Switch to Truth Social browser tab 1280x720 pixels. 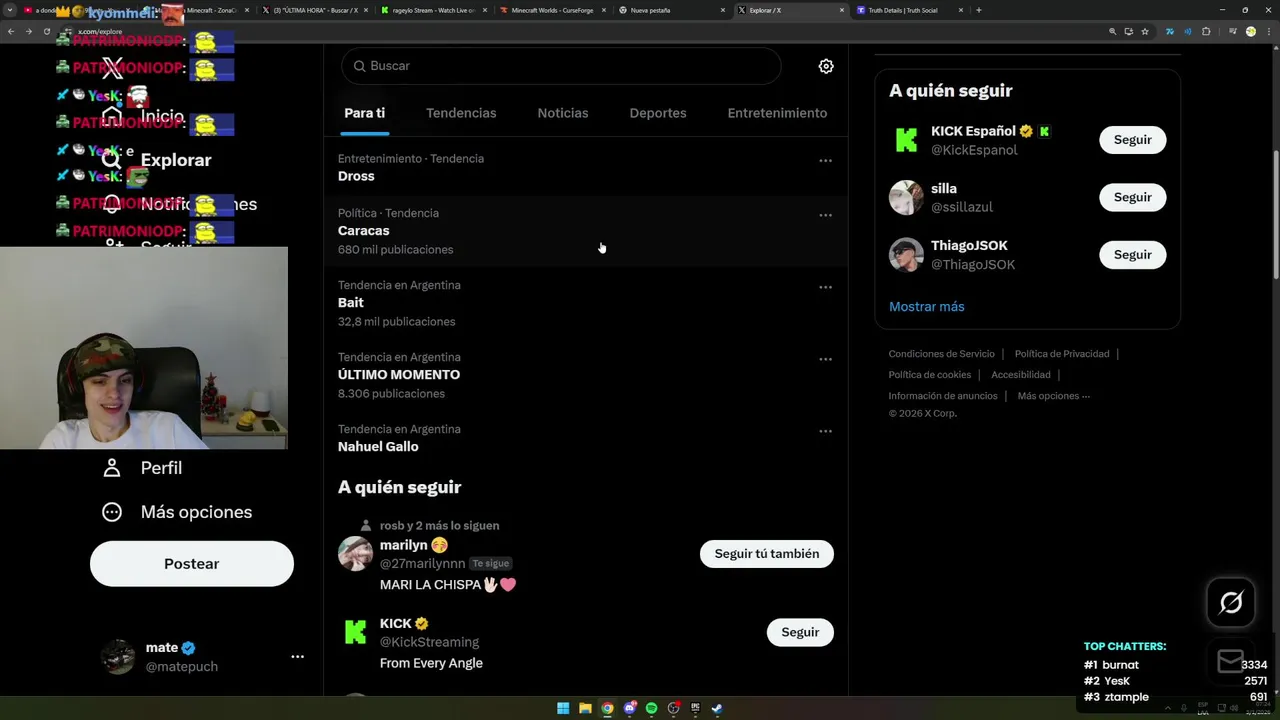click(x=909, y=10)
